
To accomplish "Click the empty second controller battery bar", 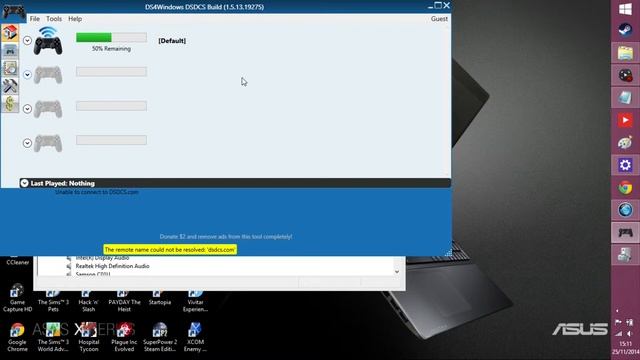I will pos(111,72).
